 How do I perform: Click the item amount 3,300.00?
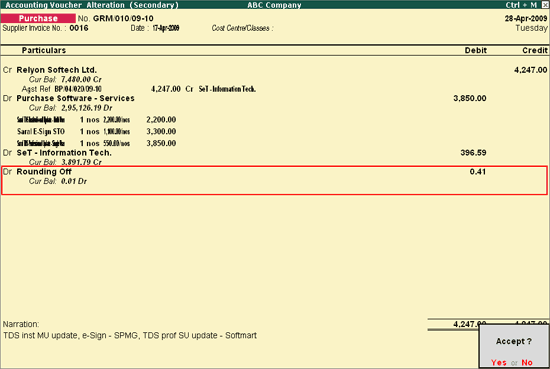[161, 132]
